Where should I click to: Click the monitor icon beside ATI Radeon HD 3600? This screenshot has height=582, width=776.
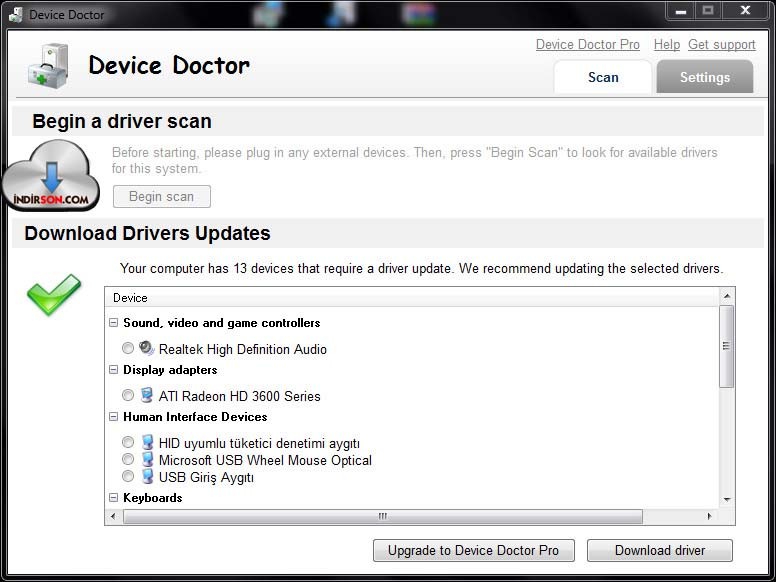click(146, 395)
